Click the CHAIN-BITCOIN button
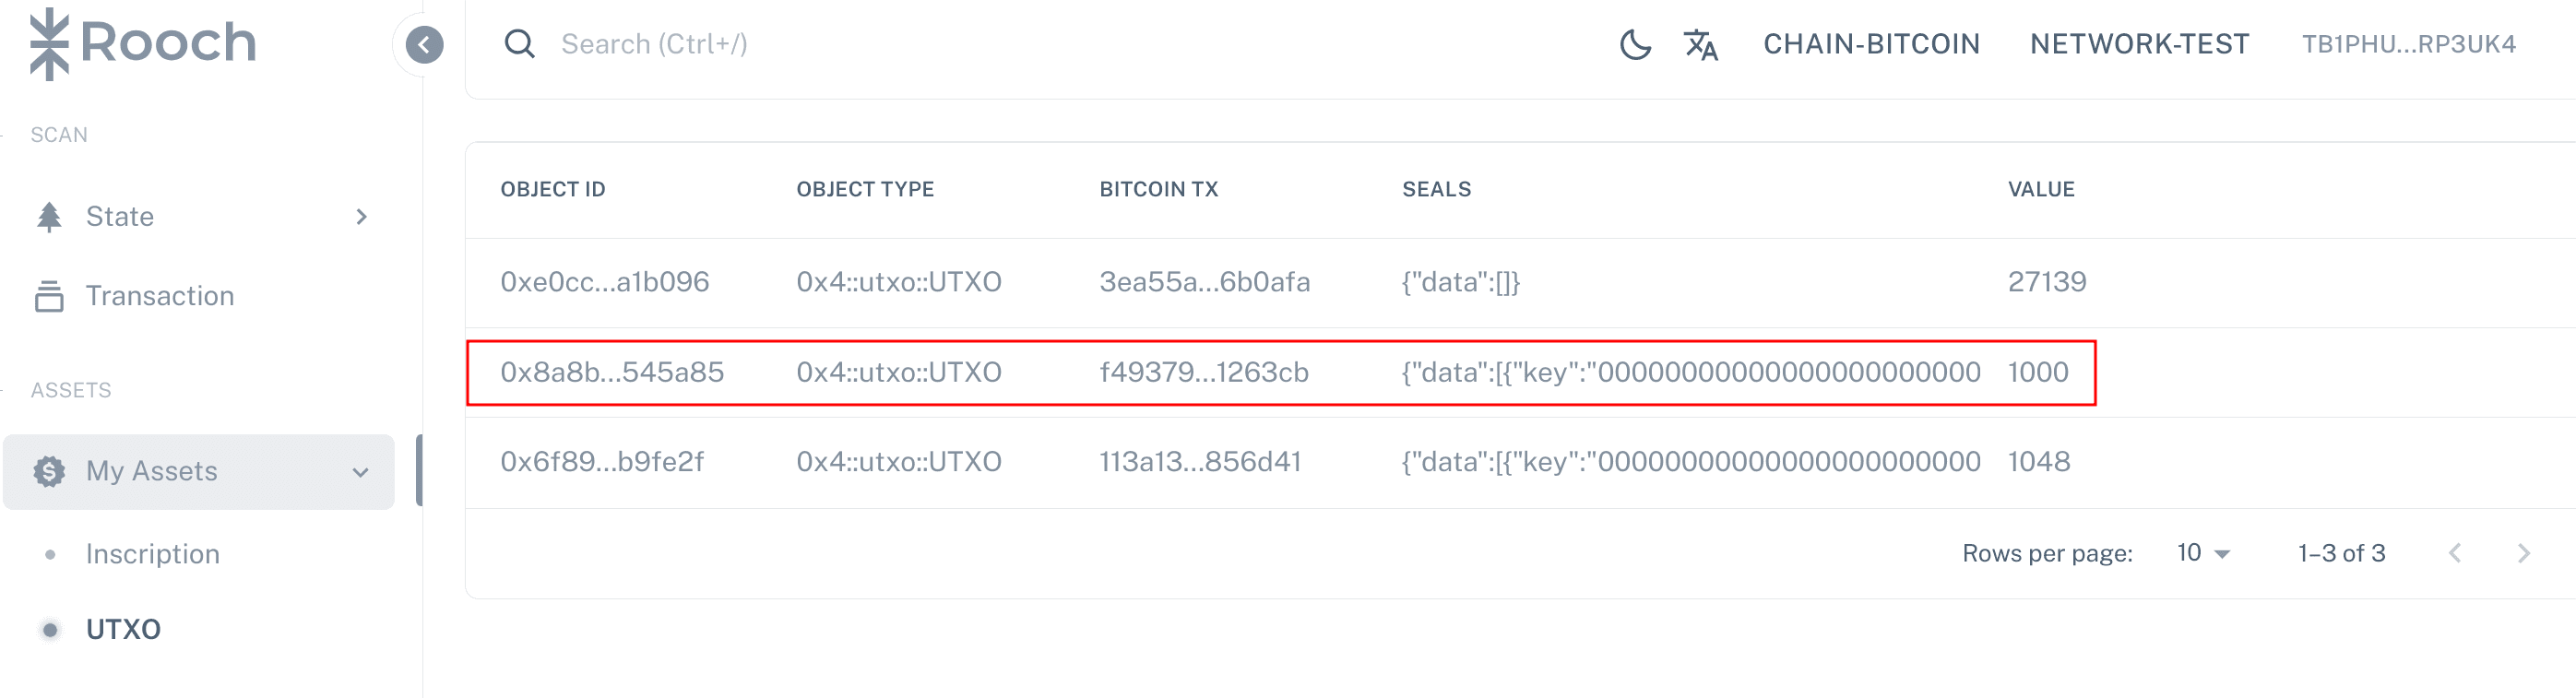Viewport: 2576px width, 698px height. tap(1871, 44)
